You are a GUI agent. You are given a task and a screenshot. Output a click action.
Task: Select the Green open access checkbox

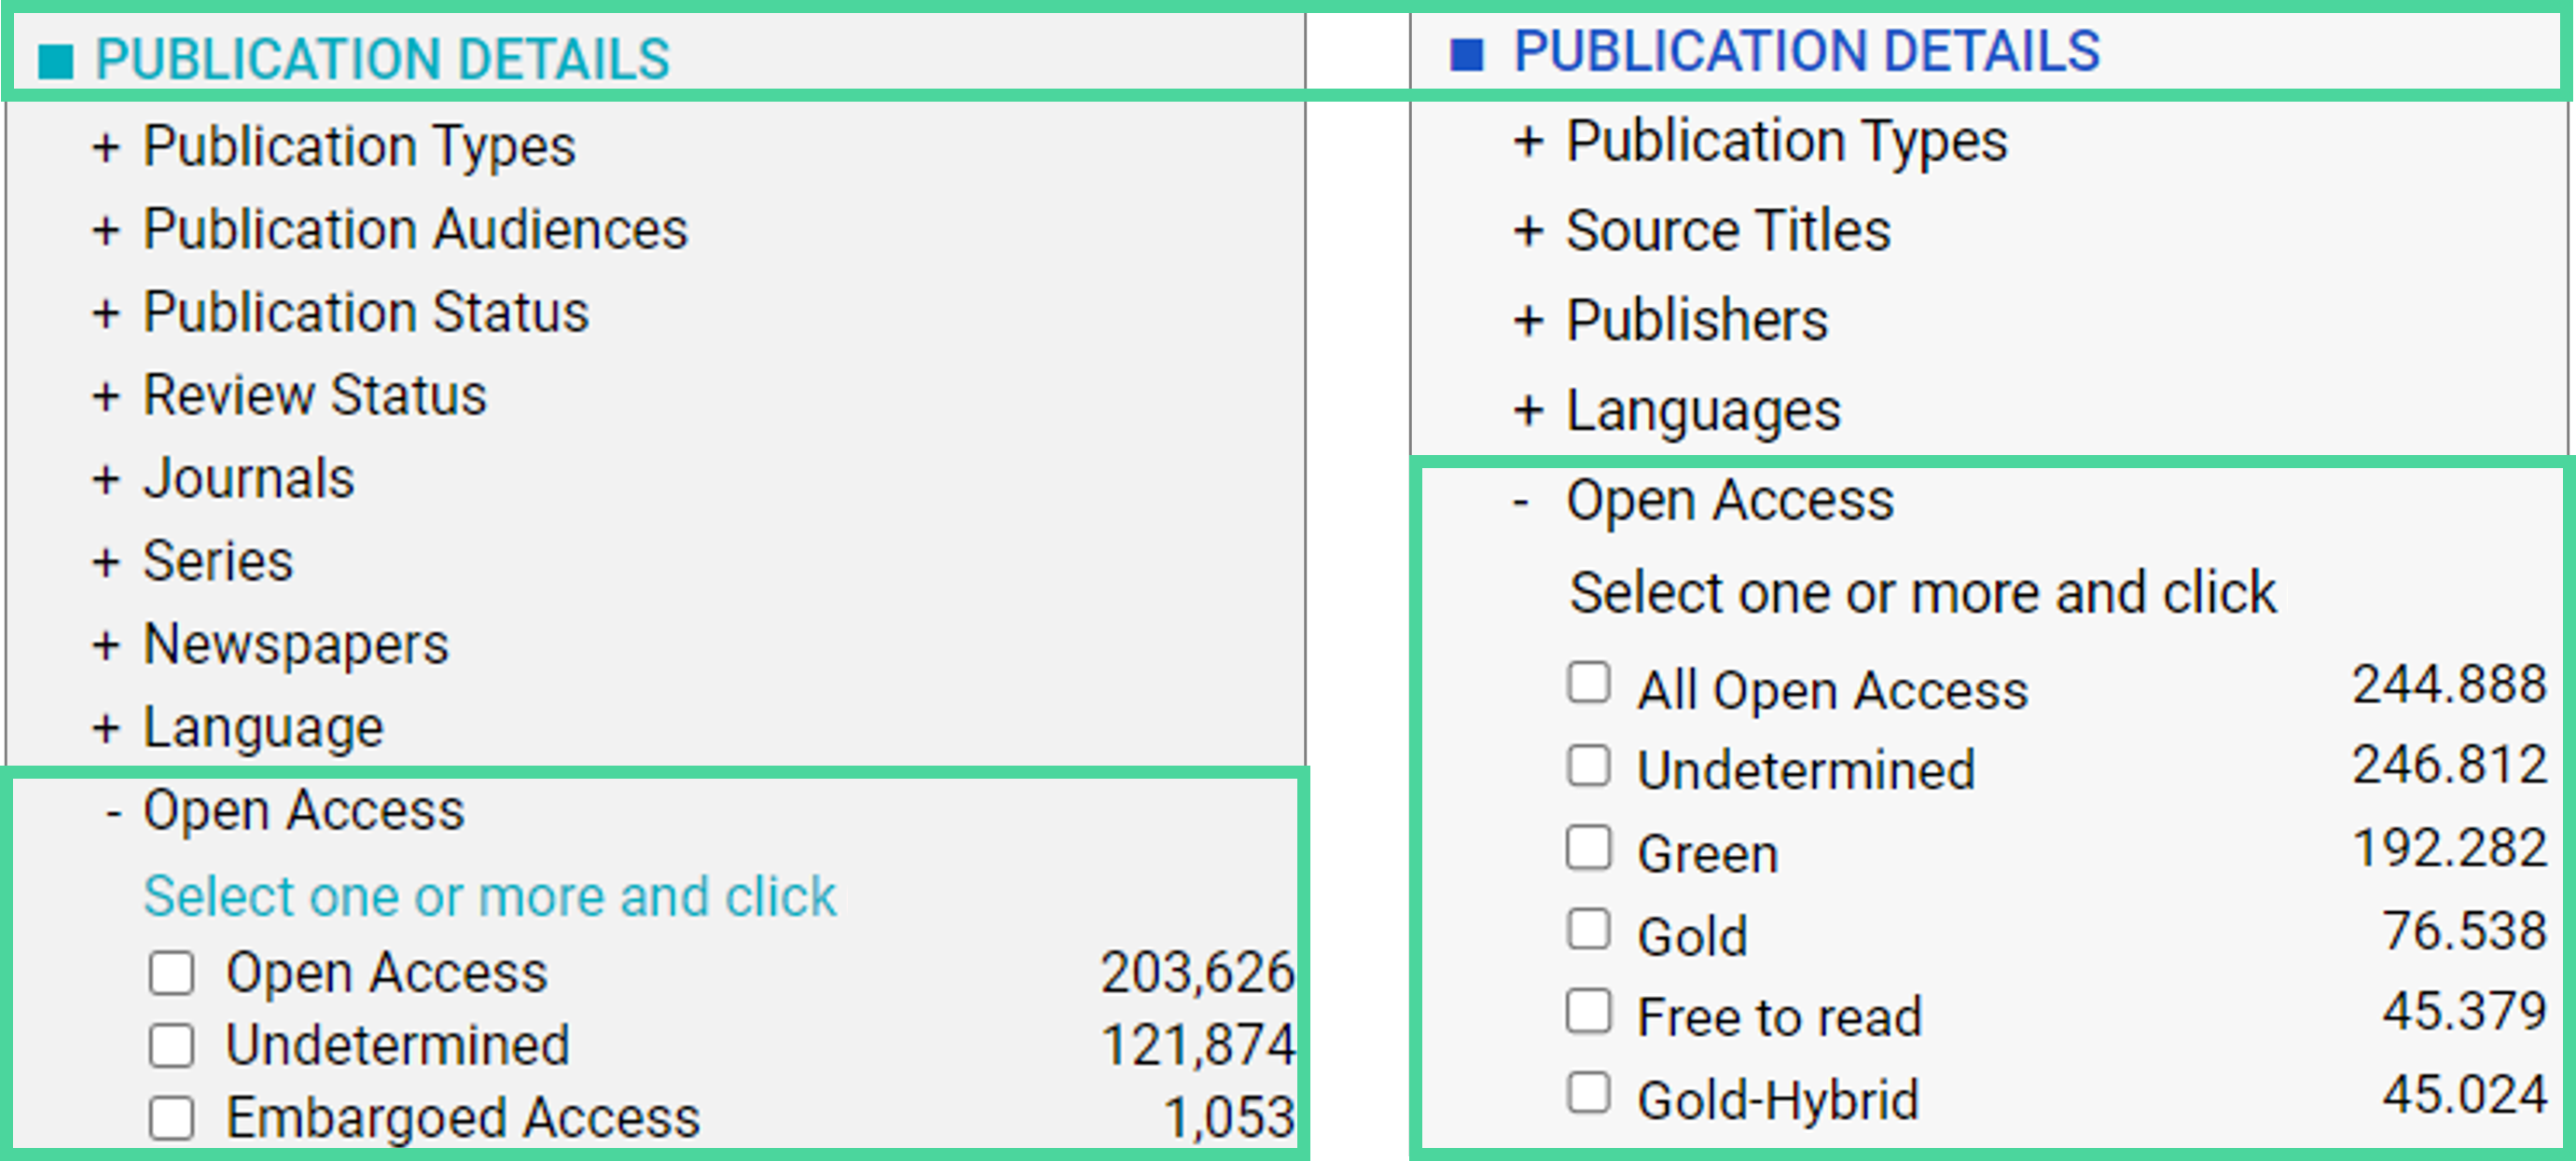click(1588, 848)
